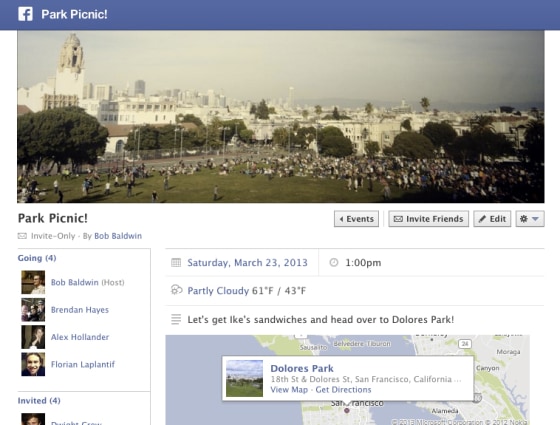Click the Going (4) heading
This screenshot has width=560, height=425.
click(x=37, y=258)
